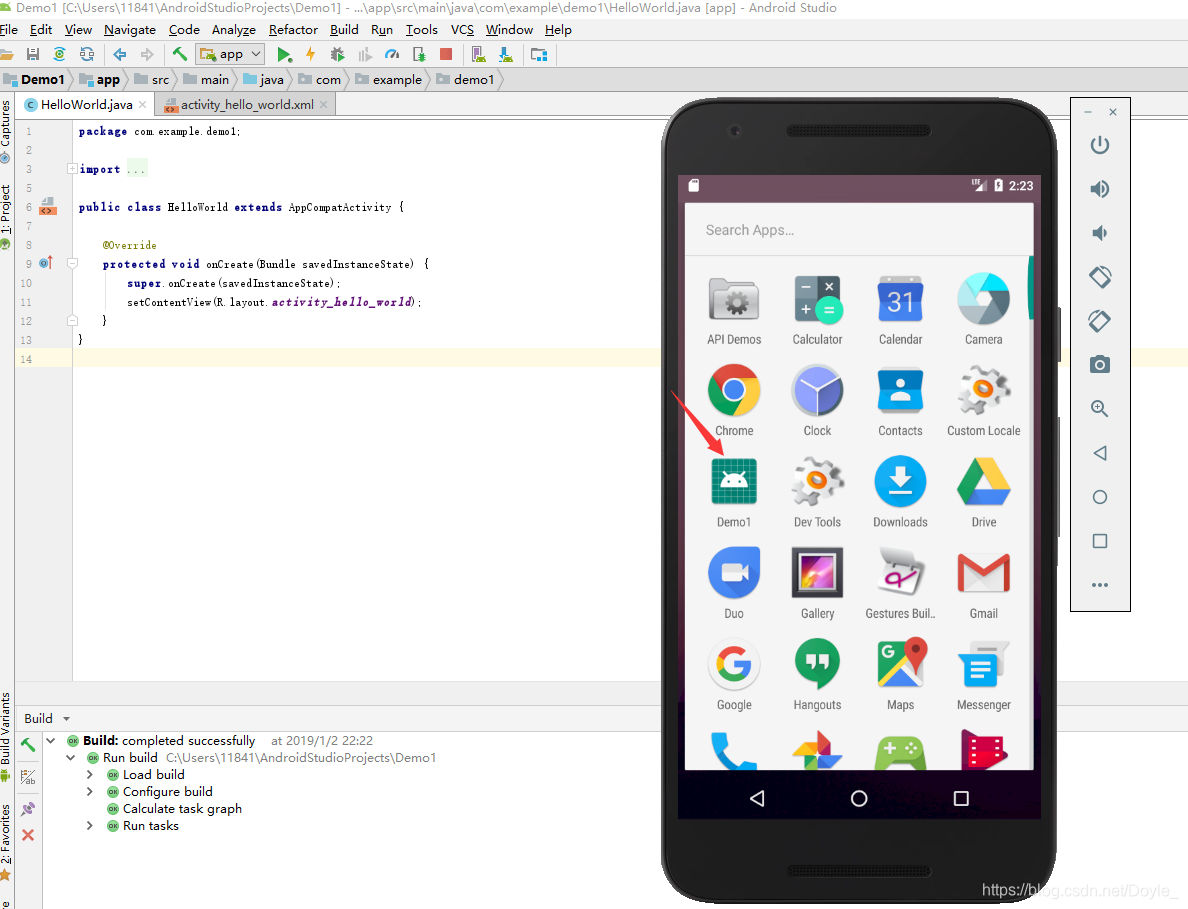Open SDK Manager download icon in toolbar
This screenshot has height=909, width=1188.
(x=505, y=55)
